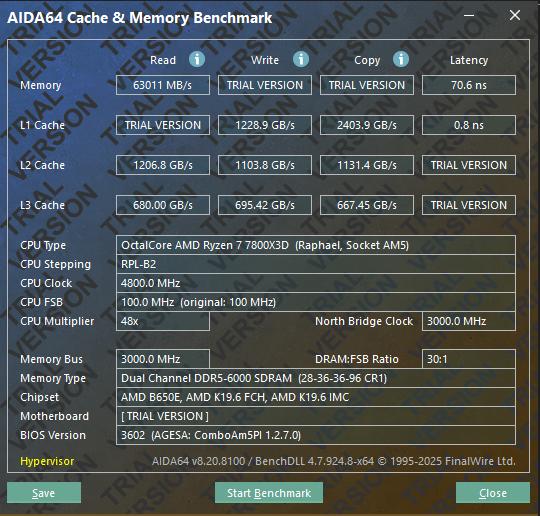Screen dimensions: 540x516
Task: Click the Latency column header
Action: tap(469, 61)
